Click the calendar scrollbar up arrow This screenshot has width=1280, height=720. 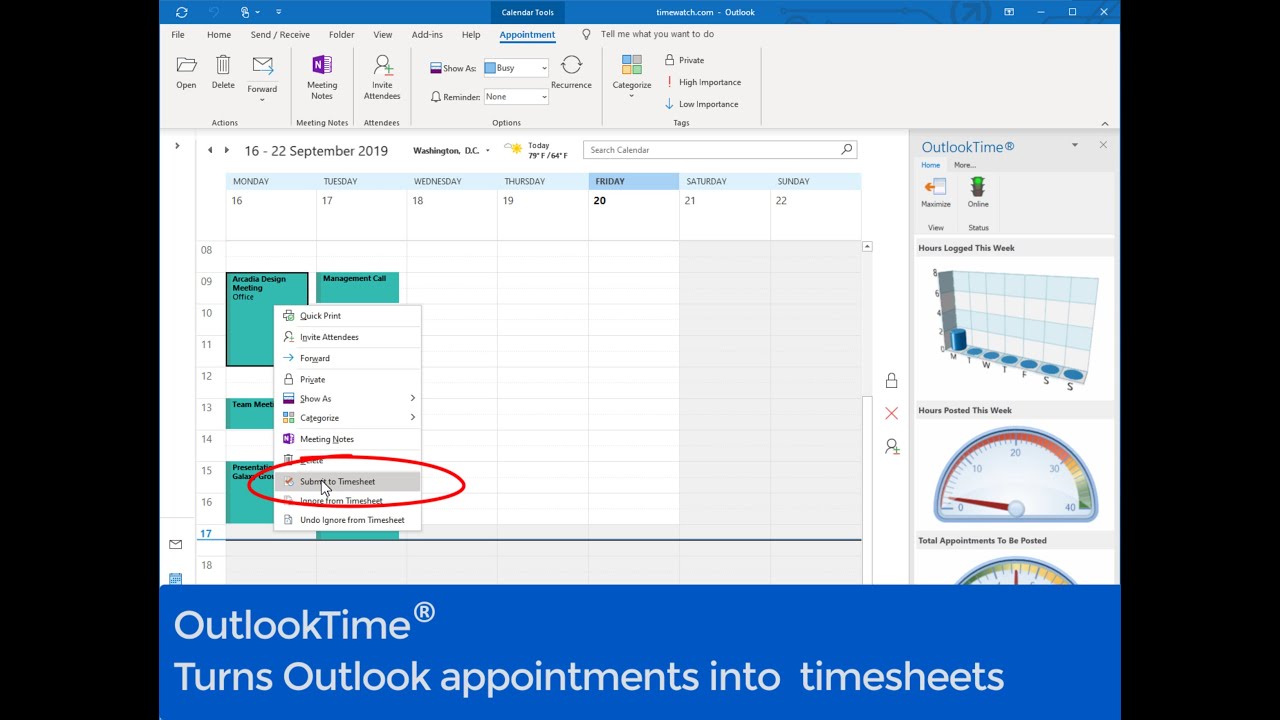tap(867, 247)
